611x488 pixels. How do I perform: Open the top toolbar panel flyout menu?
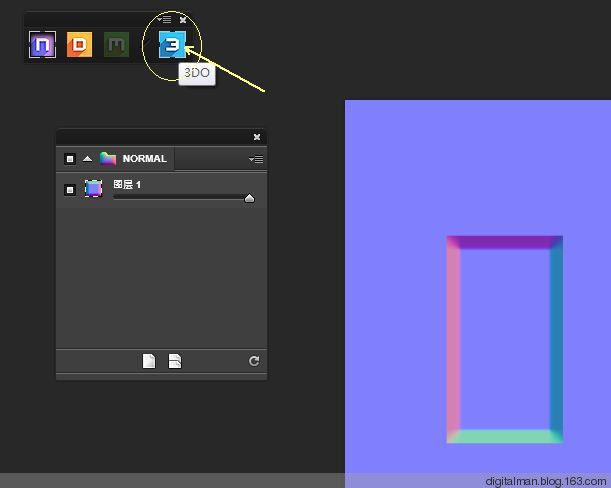pyautogui.click(x=164, y=19)
